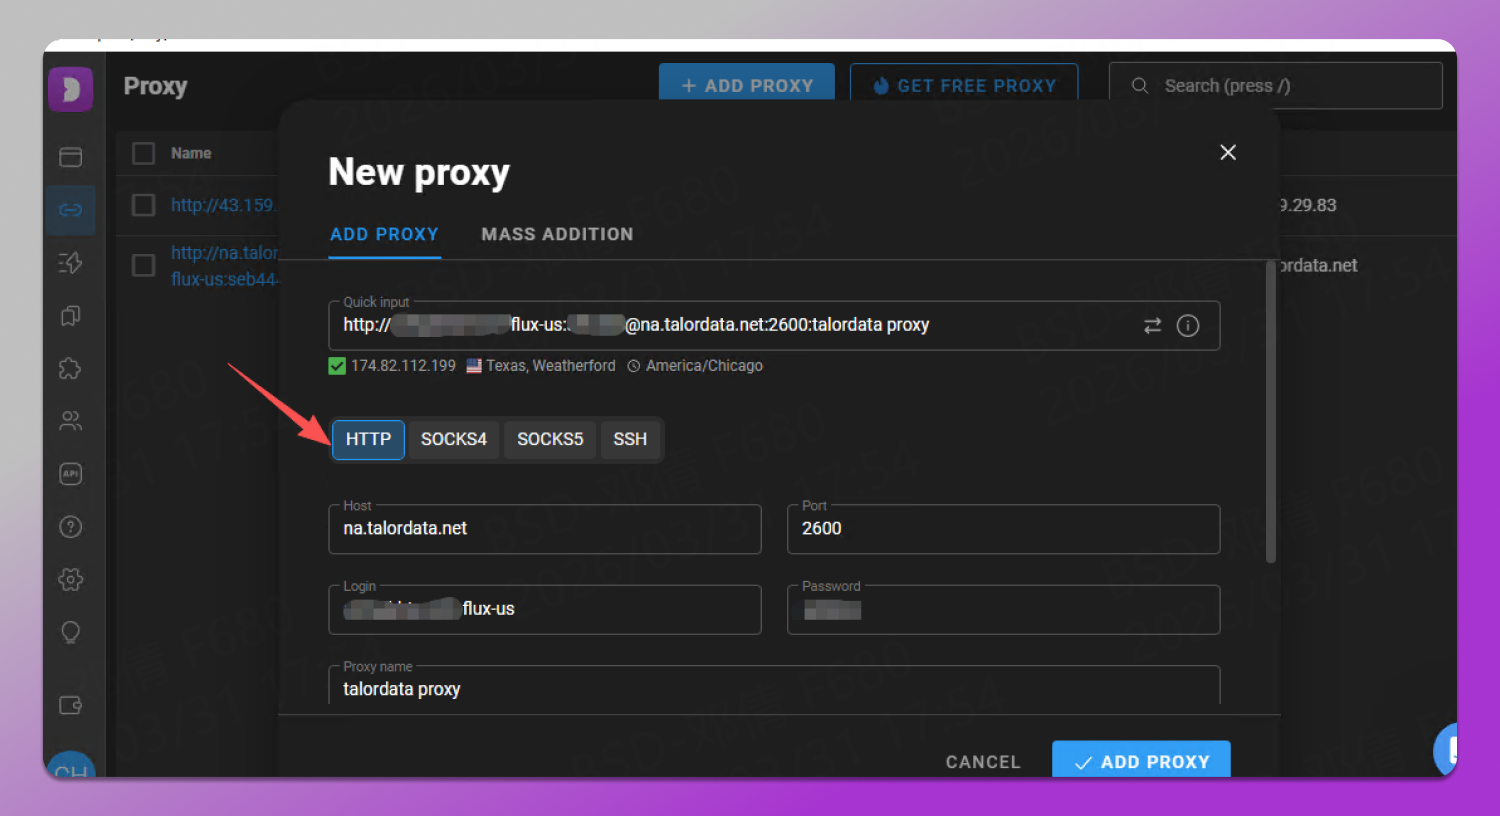This screenshot has height=816, width=1500.
Task: Switch to the ADD PROXY tab
Action: (x=384, y=234)
